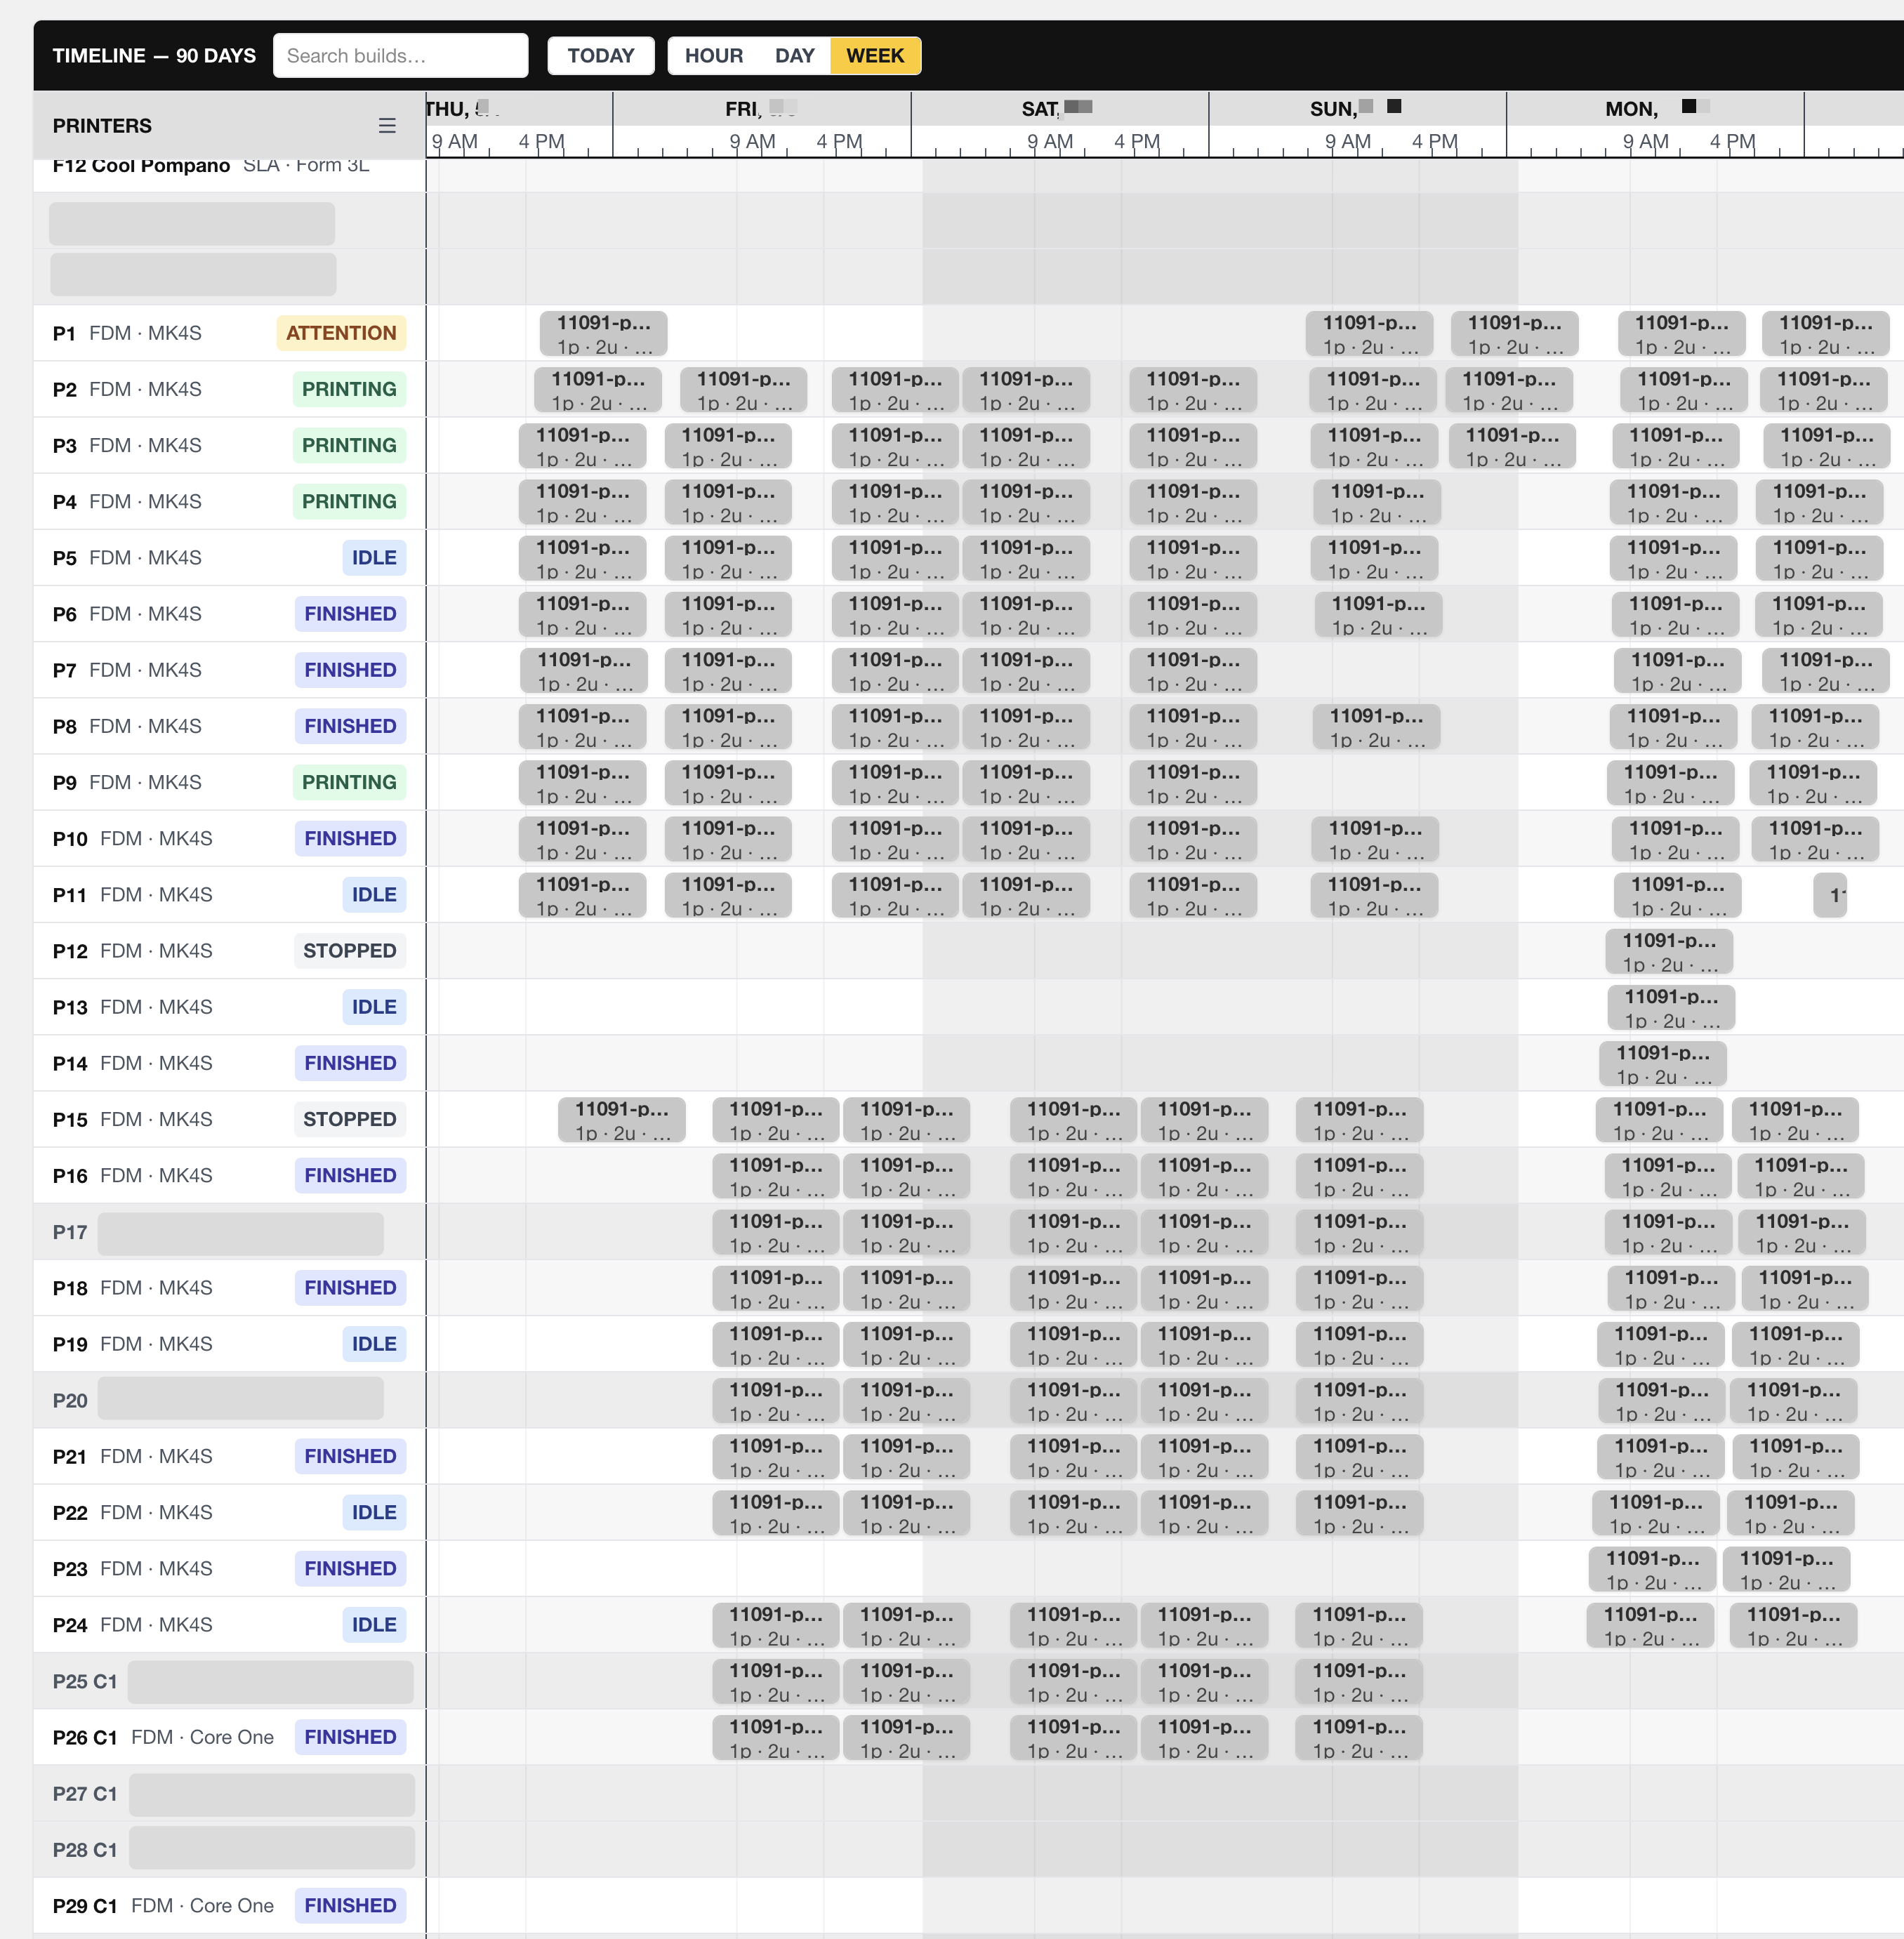
Task: Click P15 STOPPED status badge
Action: [x=349, y=1119]
